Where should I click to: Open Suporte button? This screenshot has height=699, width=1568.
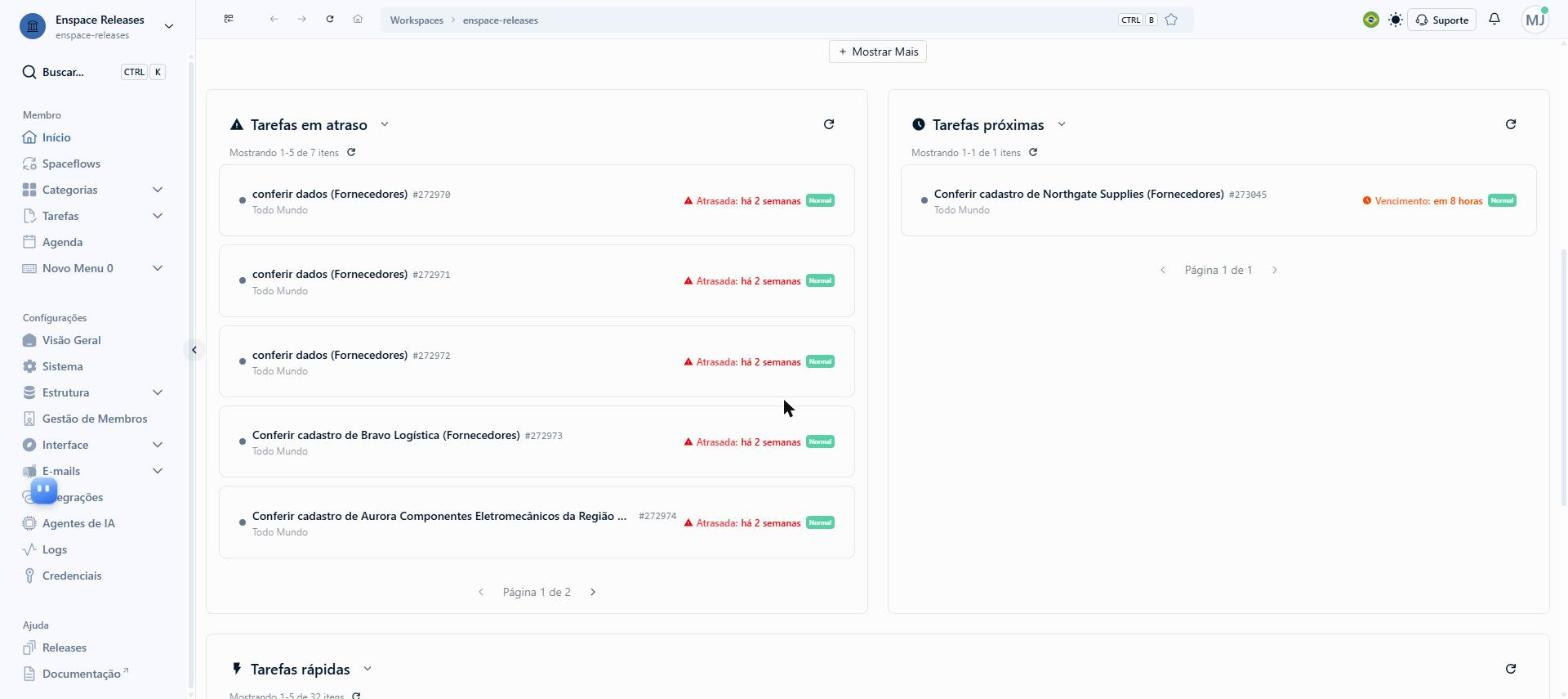pos(1442,19)
